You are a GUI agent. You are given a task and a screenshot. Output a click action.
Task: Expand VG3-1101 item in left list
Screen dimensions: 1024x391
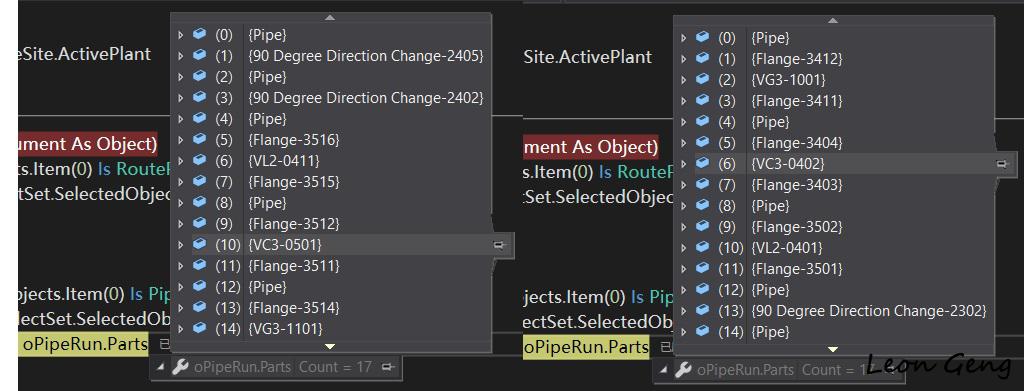pos(181,328)
